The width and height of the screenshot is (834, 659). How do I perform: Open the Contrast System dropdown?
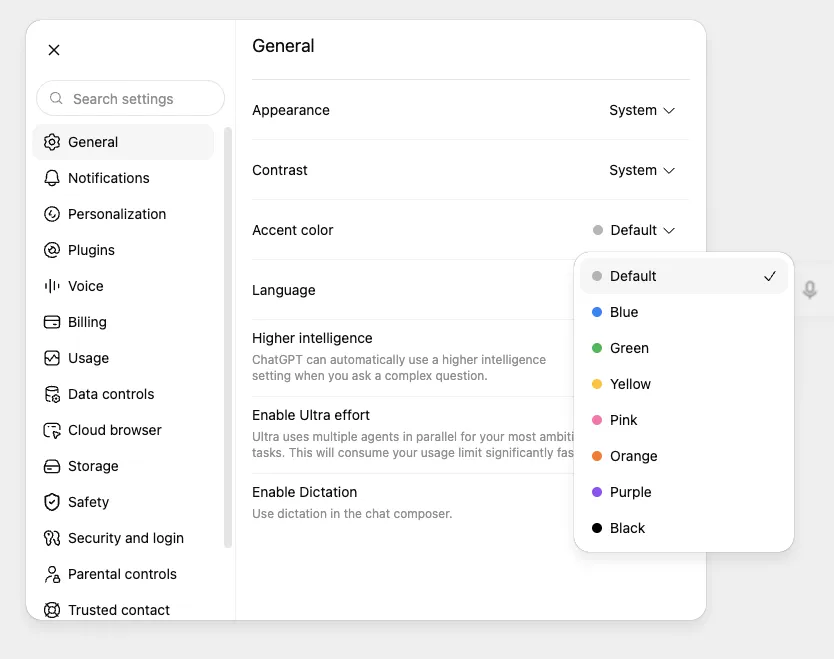click(x=642, y=170)
